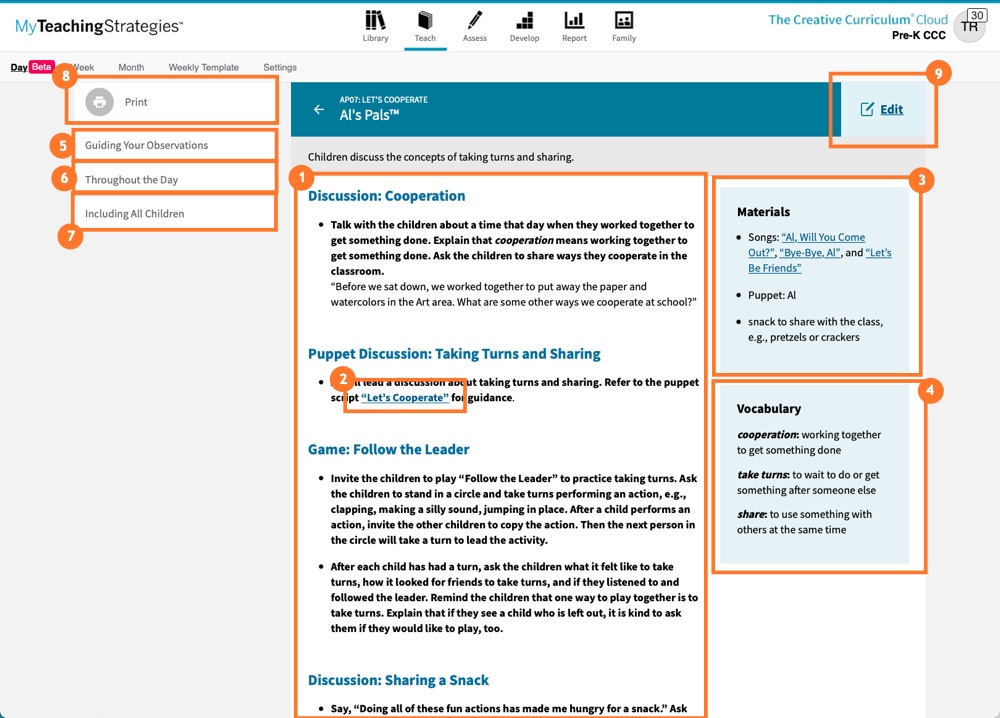Open the Settings tab
The height and width of the screenshot is (718, 1000).
click(x=280, y=67)
